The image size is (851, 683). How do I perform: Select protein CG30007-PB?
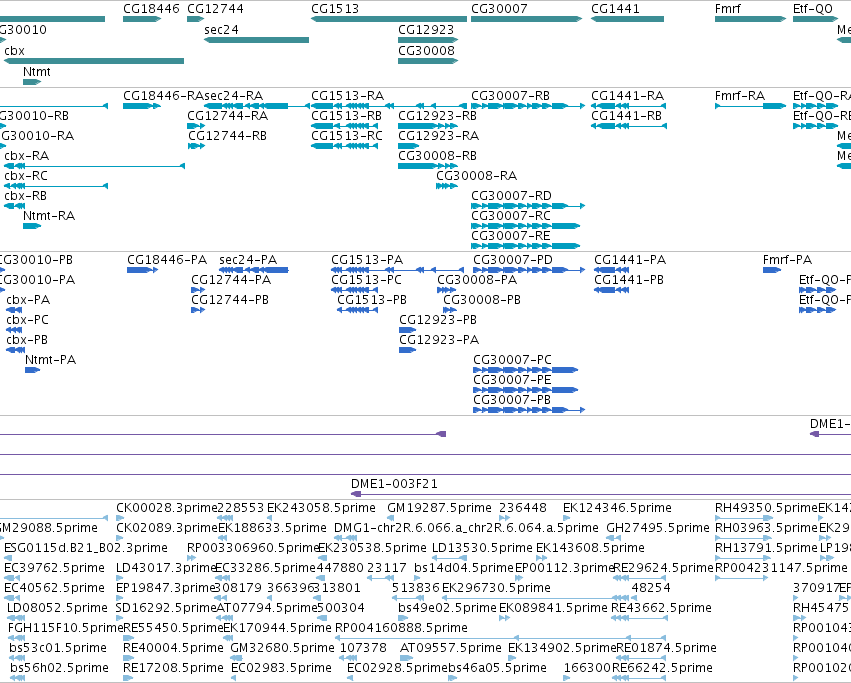(x=529, y=410)
